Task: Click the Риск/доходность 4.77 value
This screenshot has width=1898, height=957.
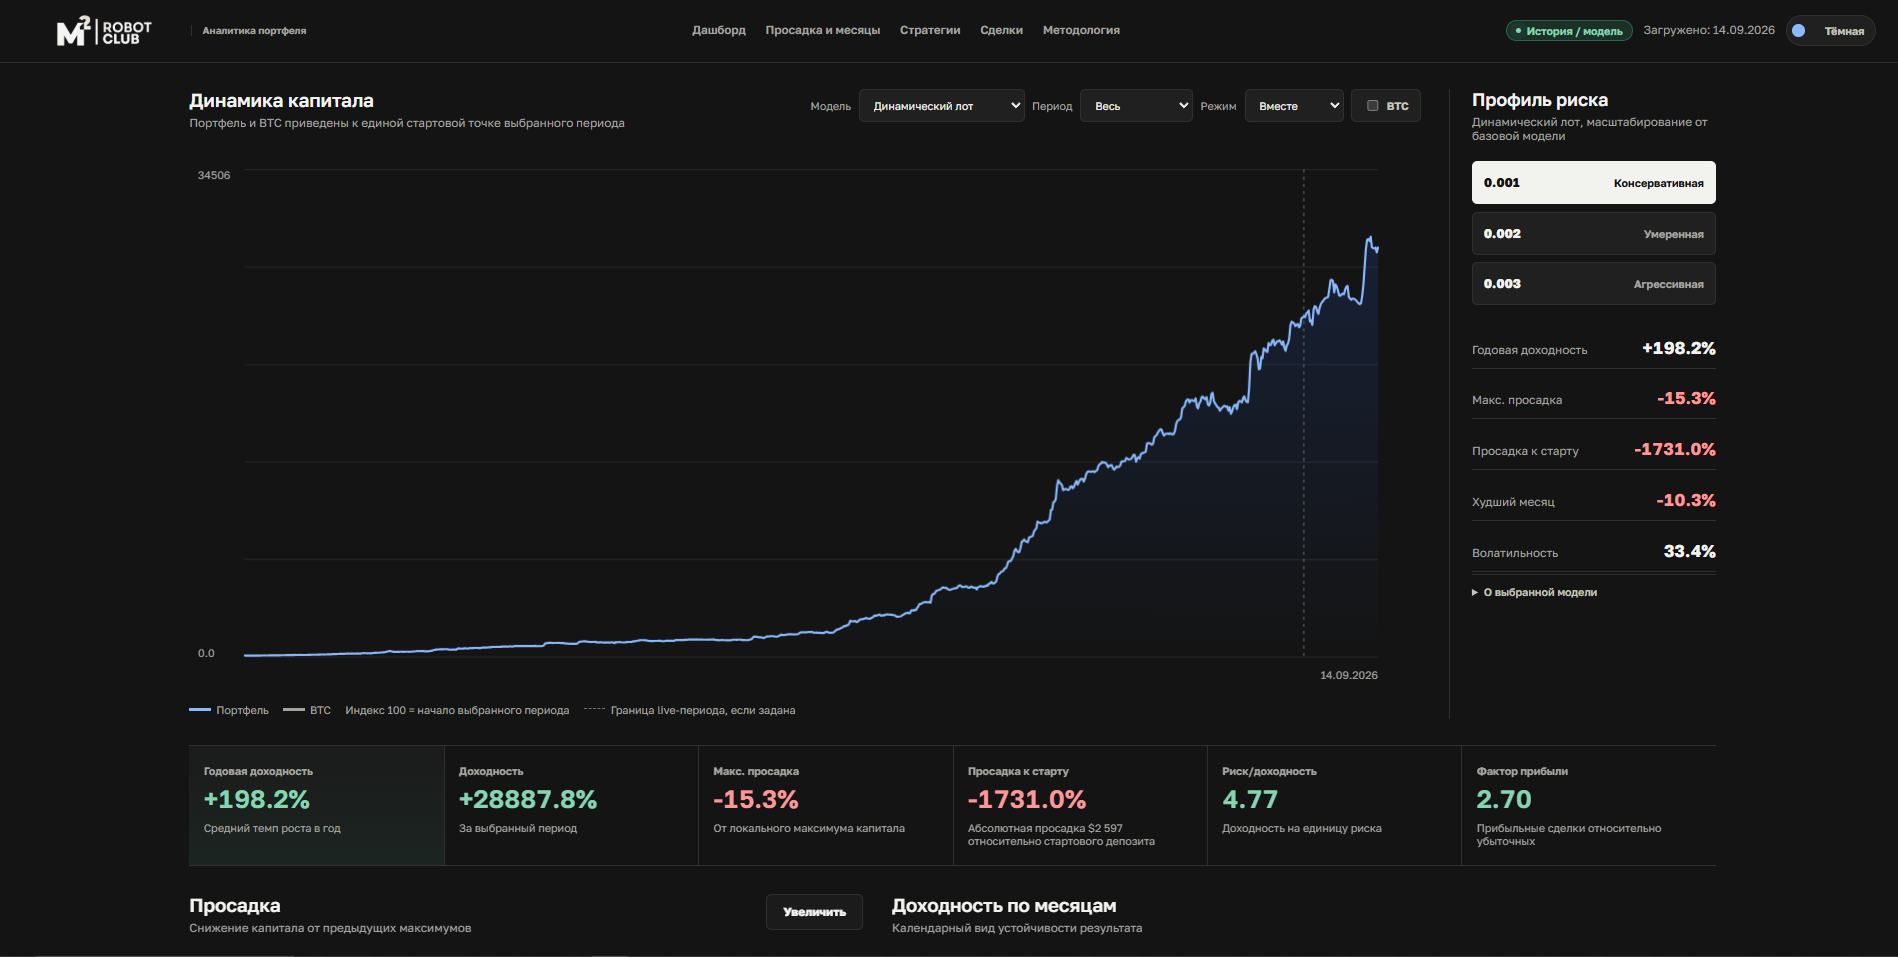Action: pos(1250,800)
